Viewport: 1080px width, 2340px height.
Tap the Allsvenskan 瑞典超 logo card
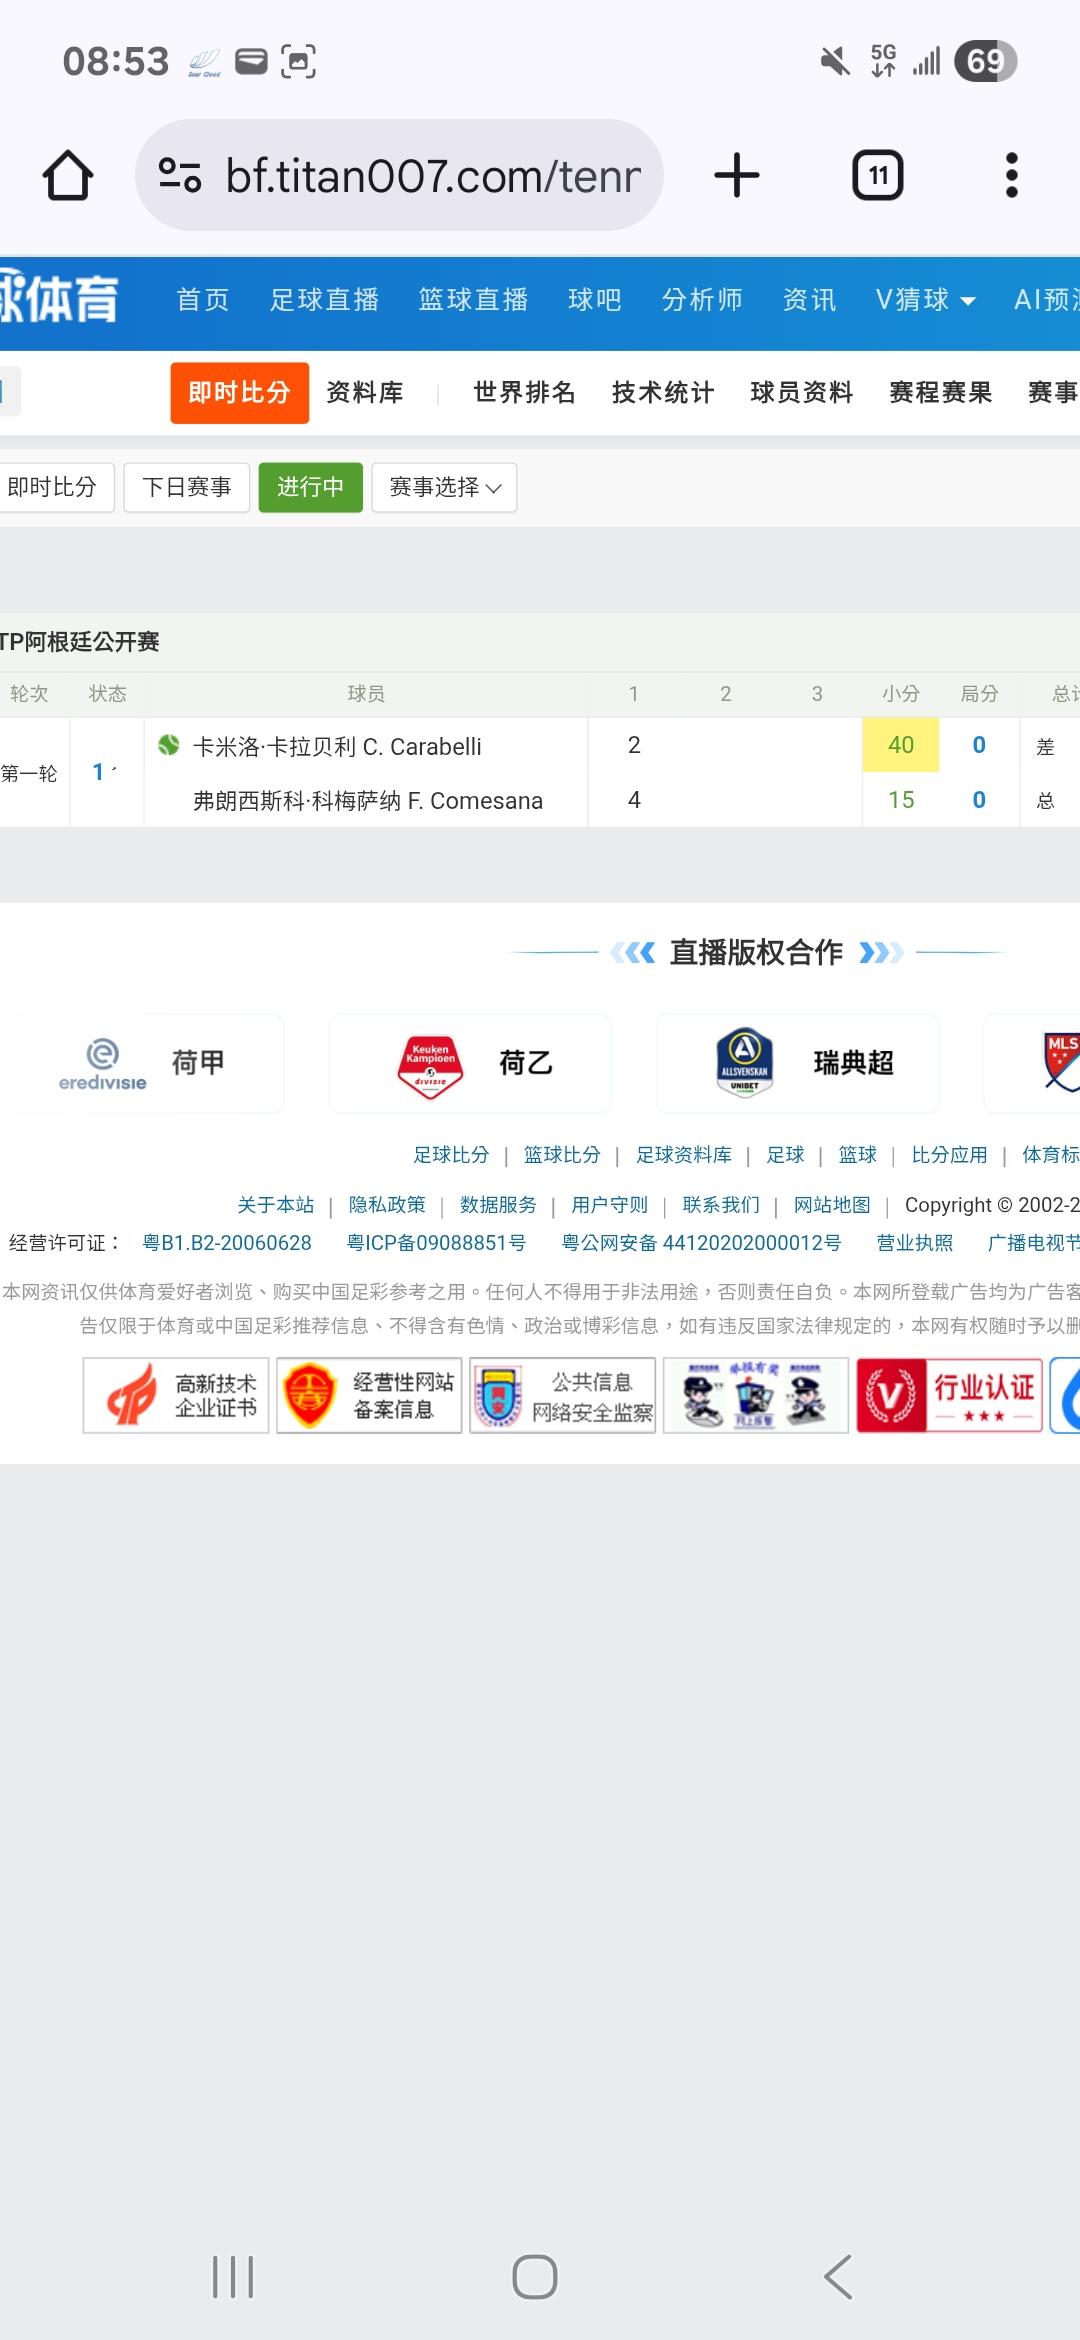pos(797,1063)
